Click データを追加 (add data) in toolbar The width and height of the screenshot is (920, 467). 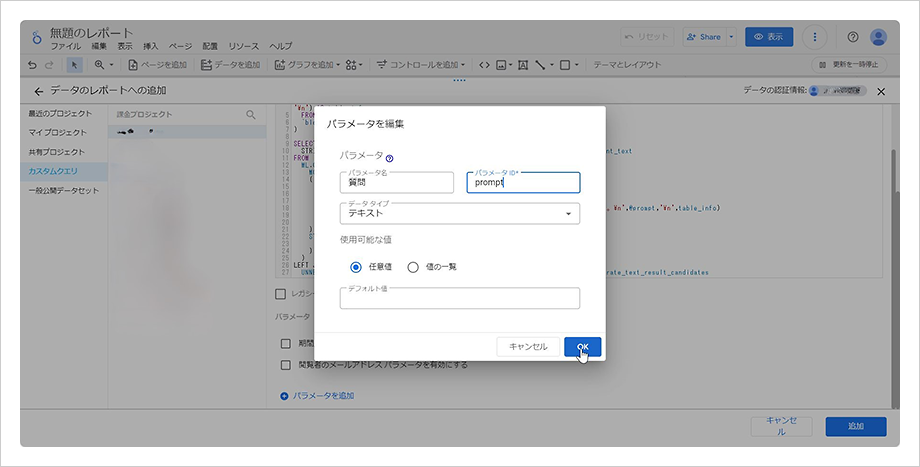pos(230,65)
